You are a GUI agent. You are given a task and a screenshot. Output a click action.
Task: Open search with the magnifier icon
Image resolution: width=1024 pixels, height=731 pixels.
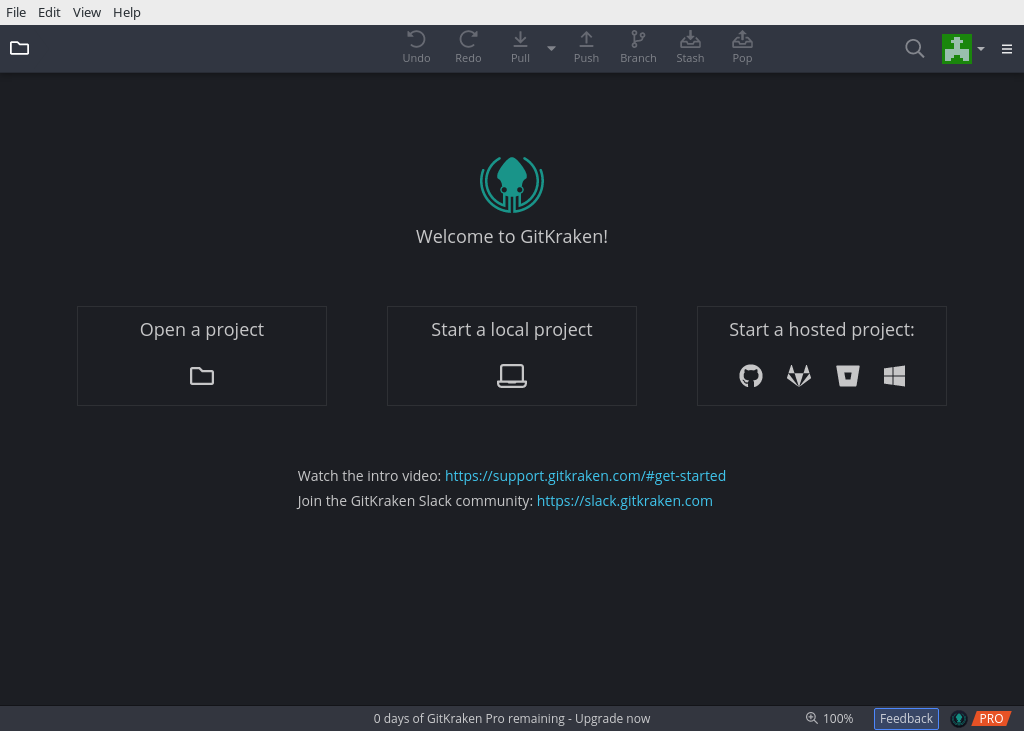click(914, 48)
